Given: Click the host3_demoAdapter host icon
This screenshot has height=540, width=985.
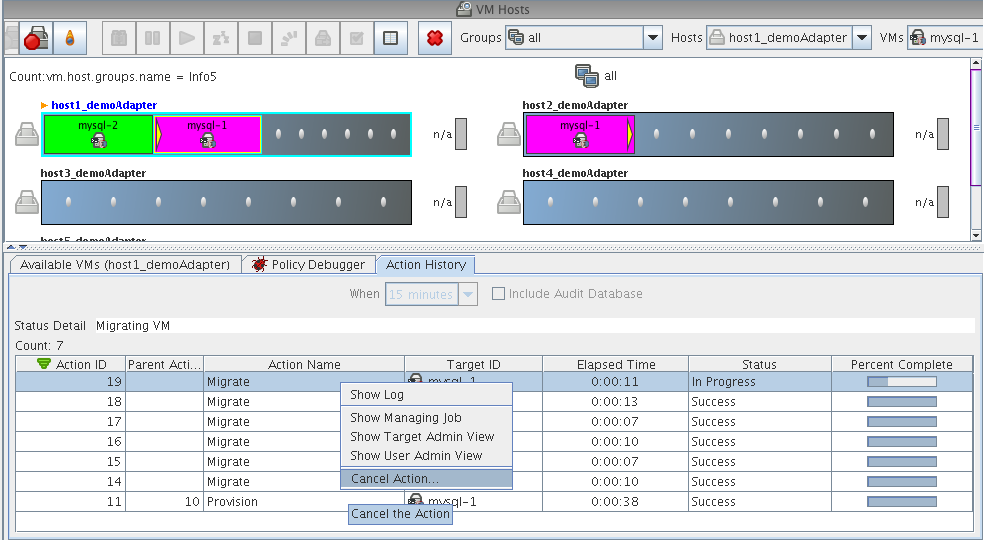Looking at the screenshot, I should (27, 203).
